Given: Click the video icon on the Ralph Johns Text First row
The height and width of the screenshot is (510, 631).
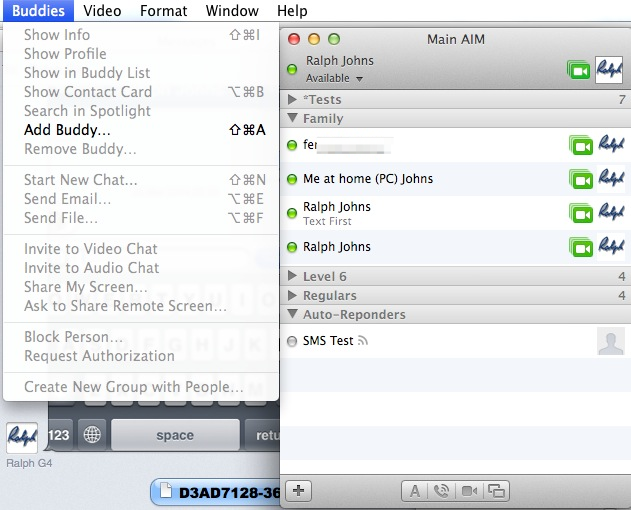Looking at the screenshot, I should [581, 213].
